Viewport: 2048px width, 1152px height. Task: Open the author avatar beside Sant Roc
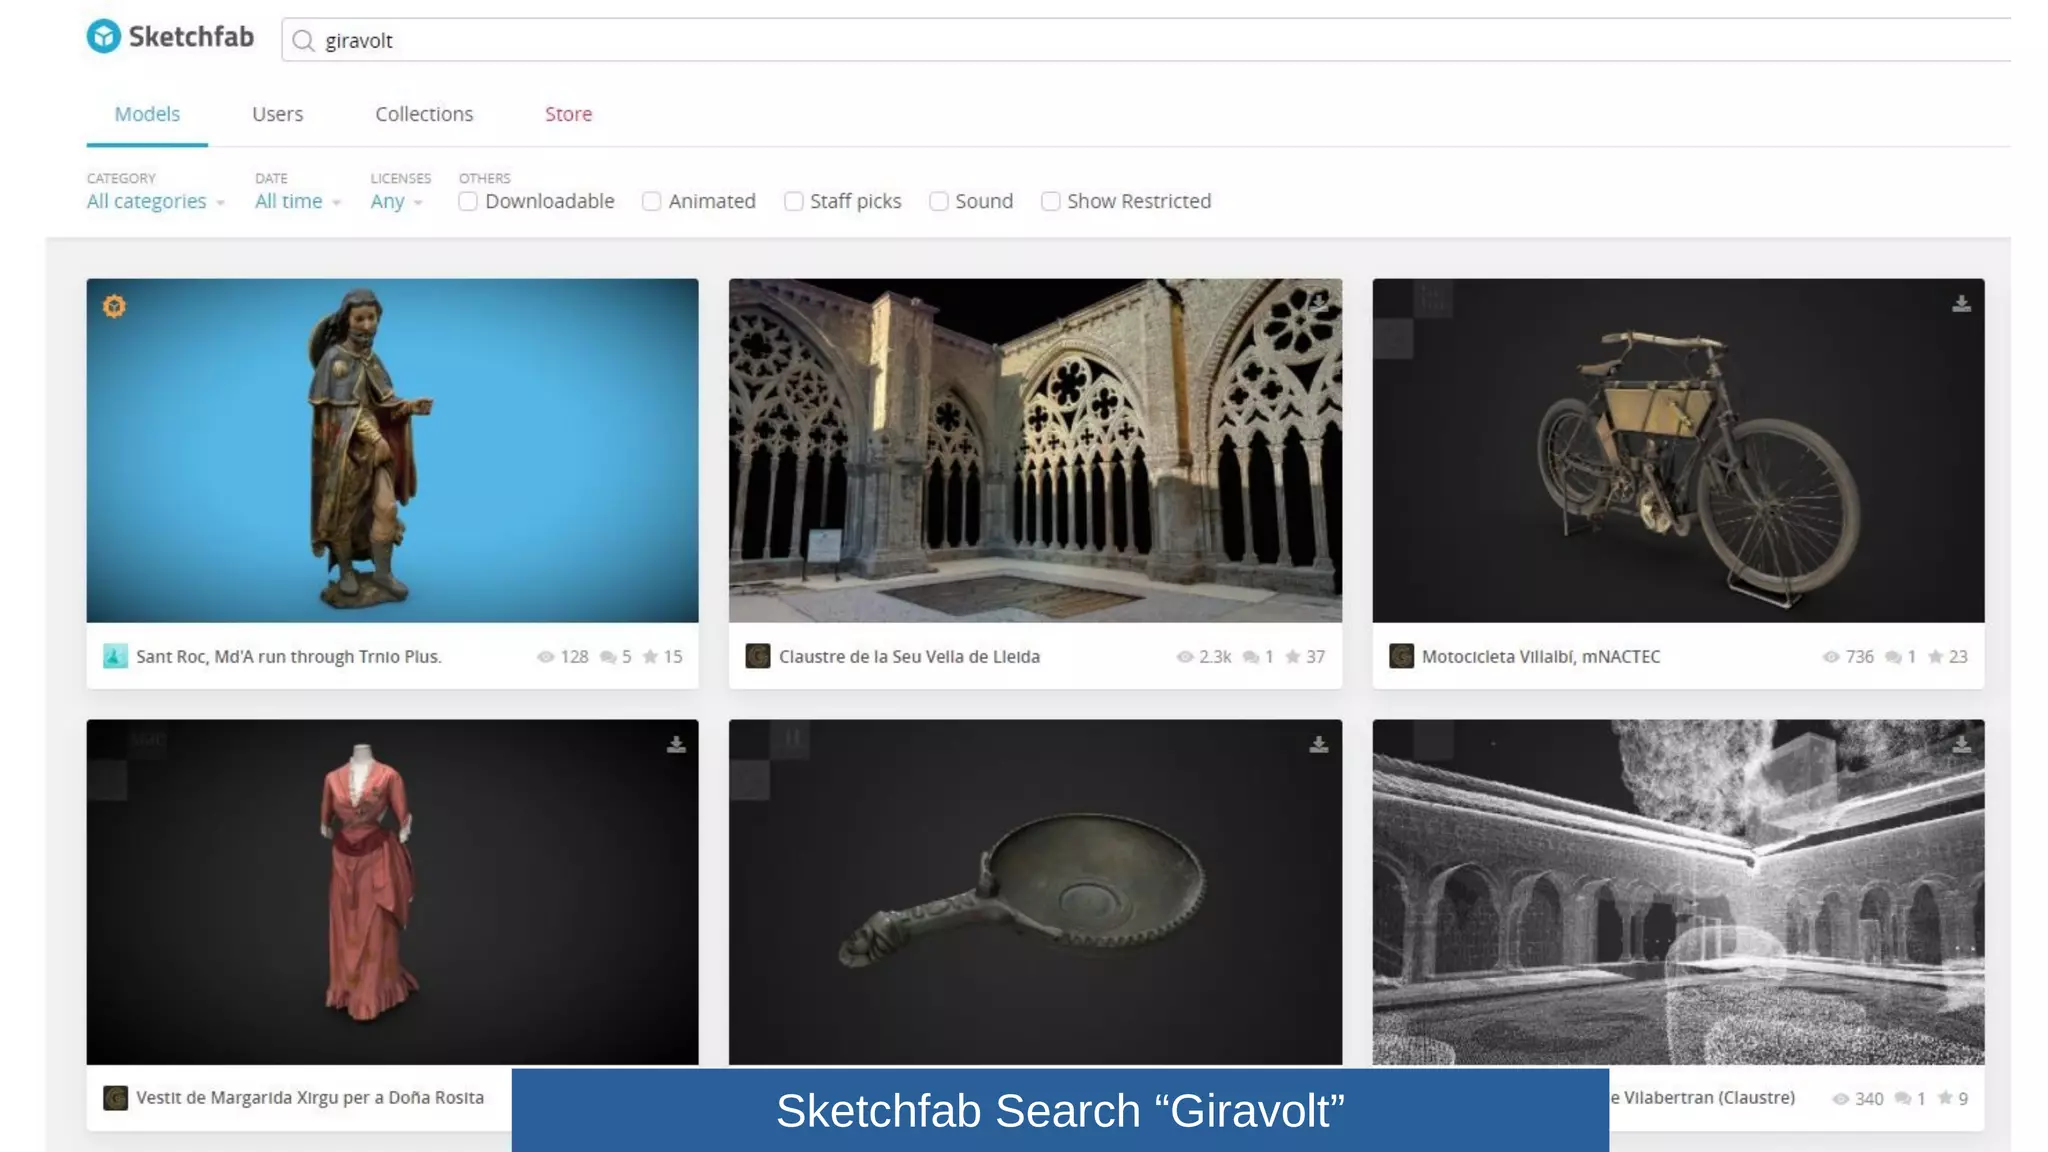tap(115, 657)
